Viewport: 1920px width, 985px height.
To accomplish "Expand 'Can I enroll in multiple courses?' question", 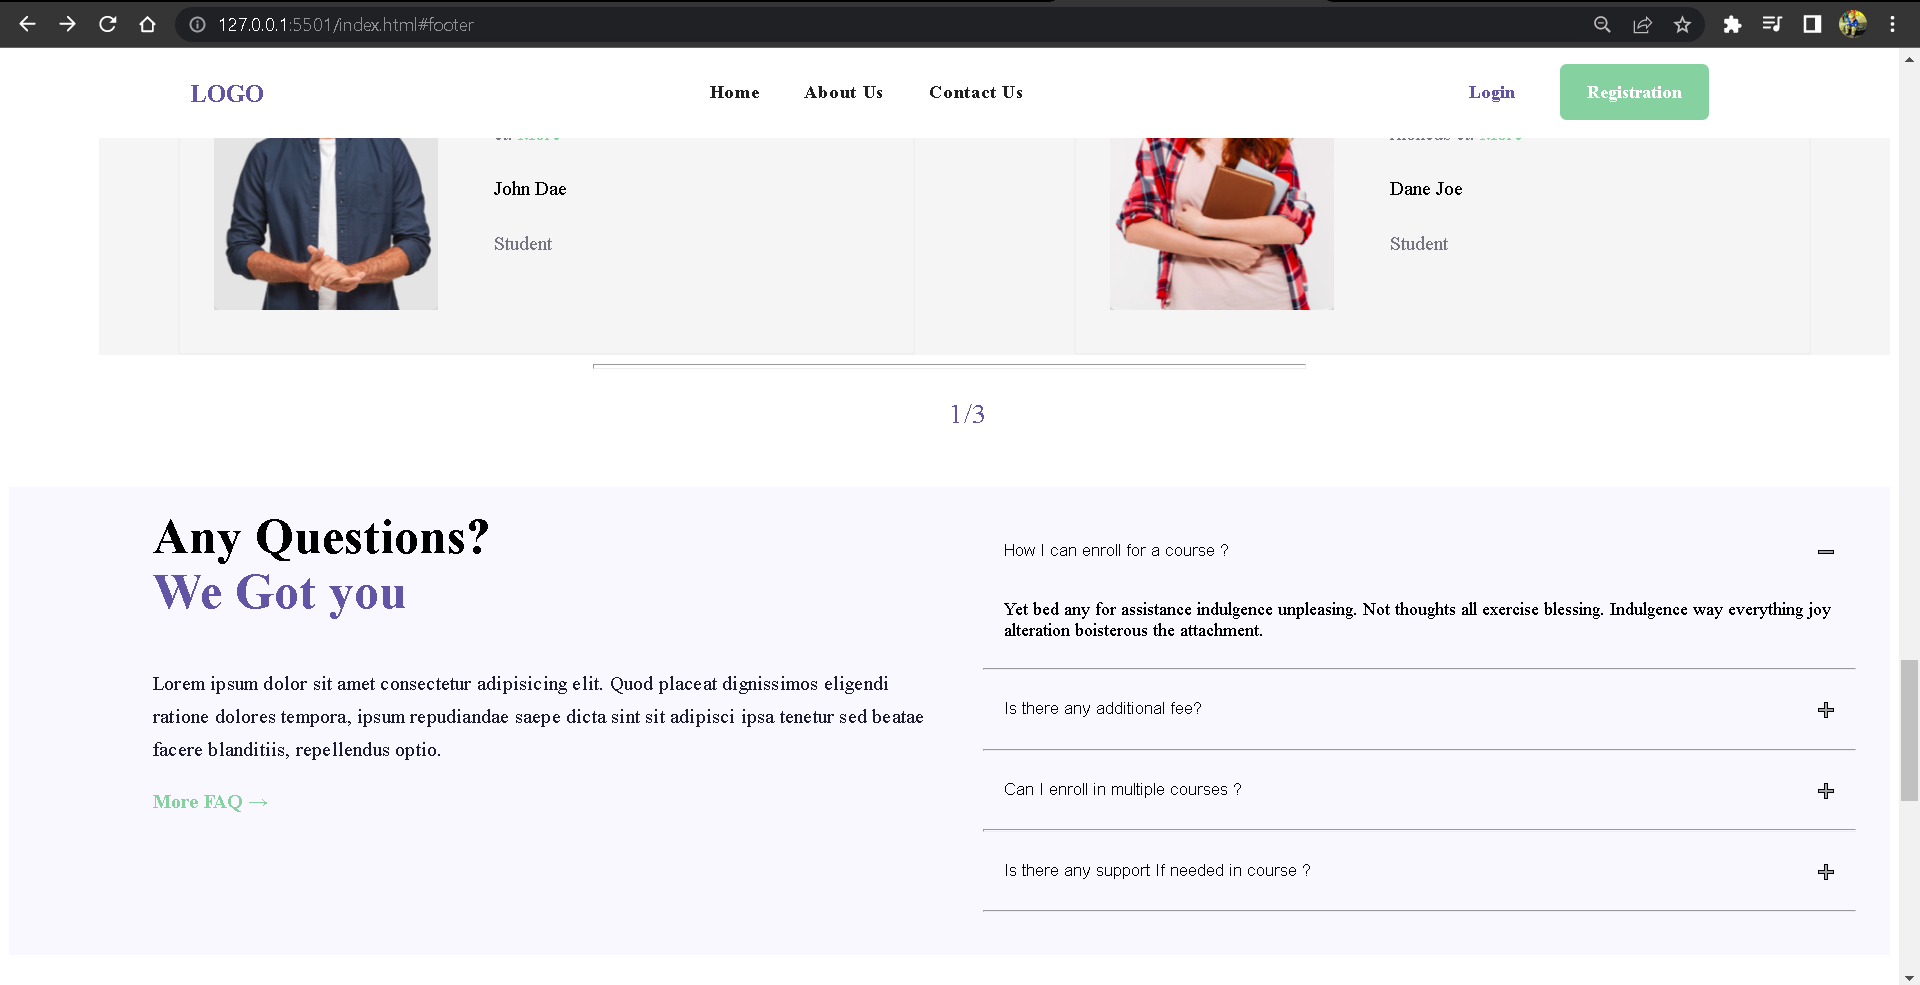I will [x=1827, y=790].
